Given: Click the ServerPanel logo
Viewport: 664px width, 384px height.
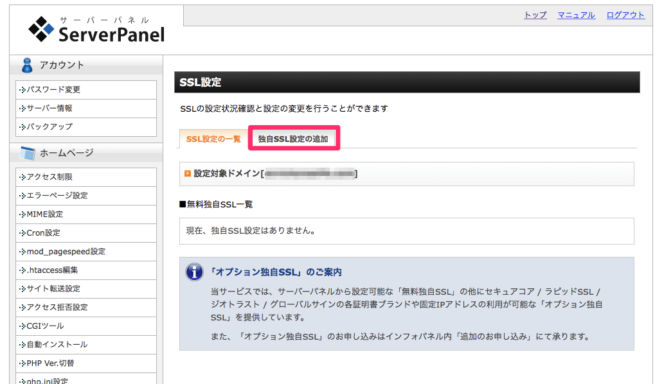Looking at the screenshot, I should (x=97, y=30).
